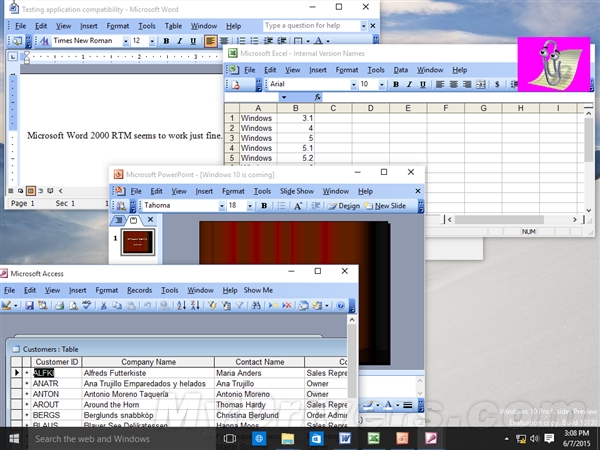Click Increase Font Size icon in PowerPoint
This screenshot has width=600, height=450.
298,206
